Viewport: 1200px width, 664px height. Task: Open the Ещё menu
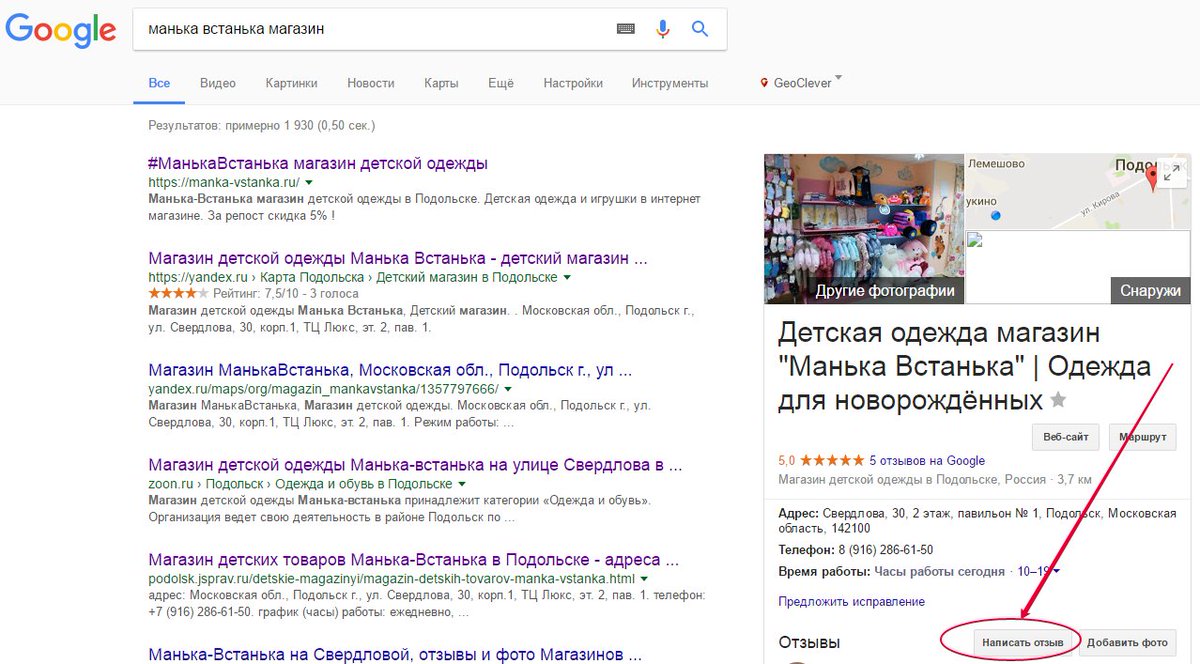click(x=501, y=84)
